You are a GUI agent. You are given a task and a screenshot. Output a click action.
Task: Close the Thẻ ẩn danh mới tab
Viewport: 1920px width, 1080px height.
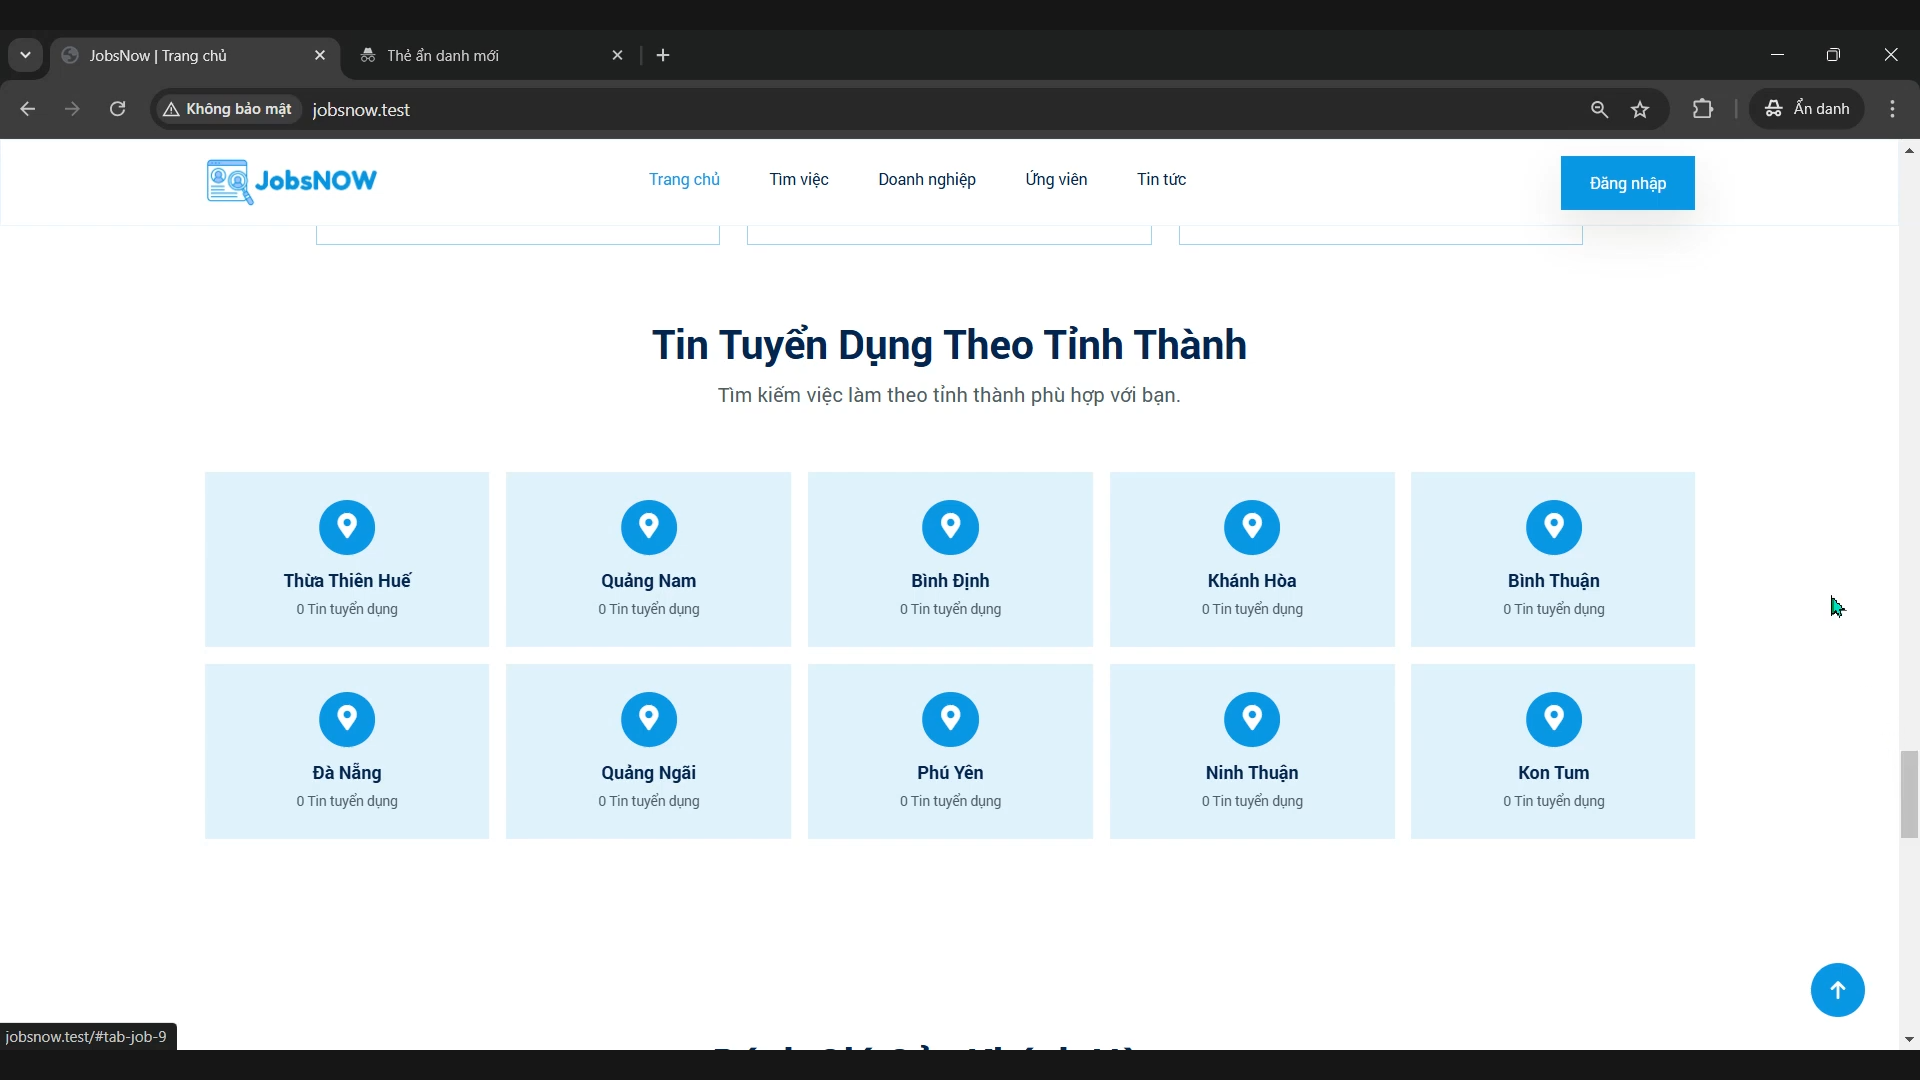(618, 56)
